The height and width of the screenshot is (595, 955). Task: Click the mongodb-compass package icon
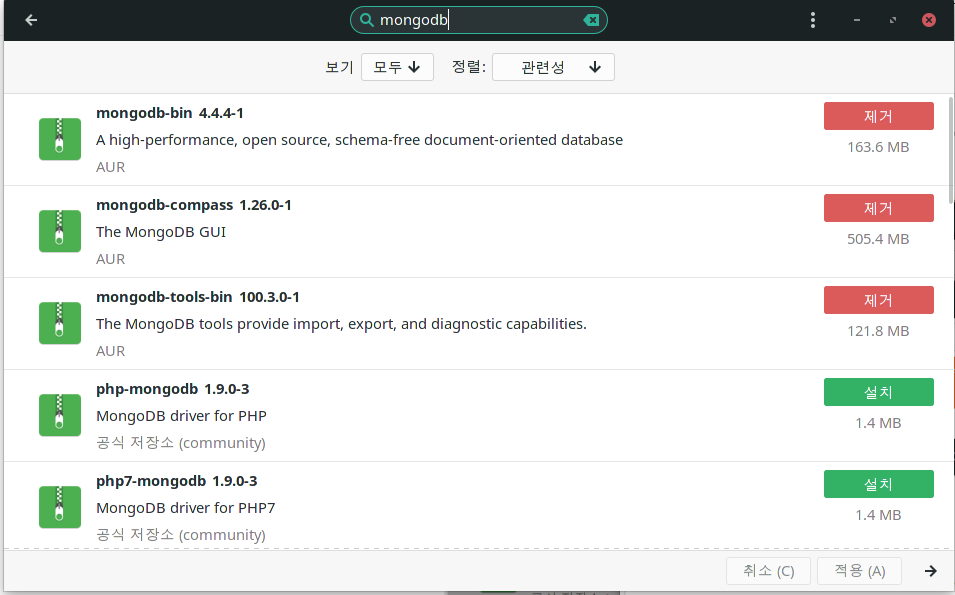(60, 231)
